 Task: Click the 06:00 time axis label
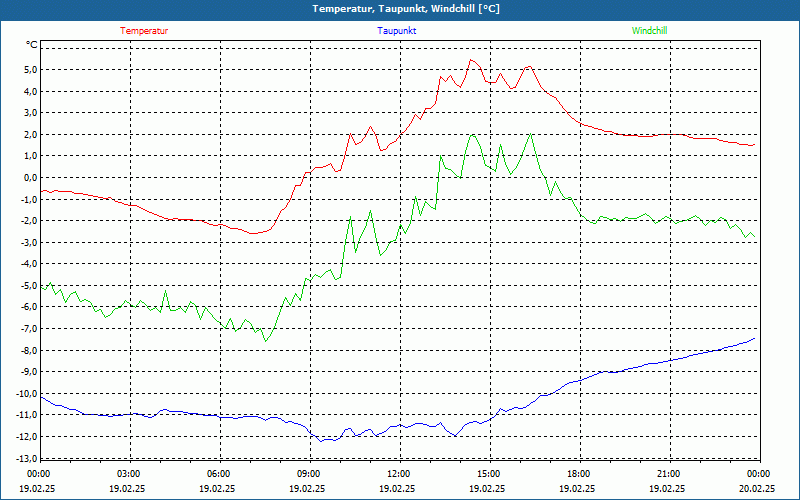coord(218,474)
